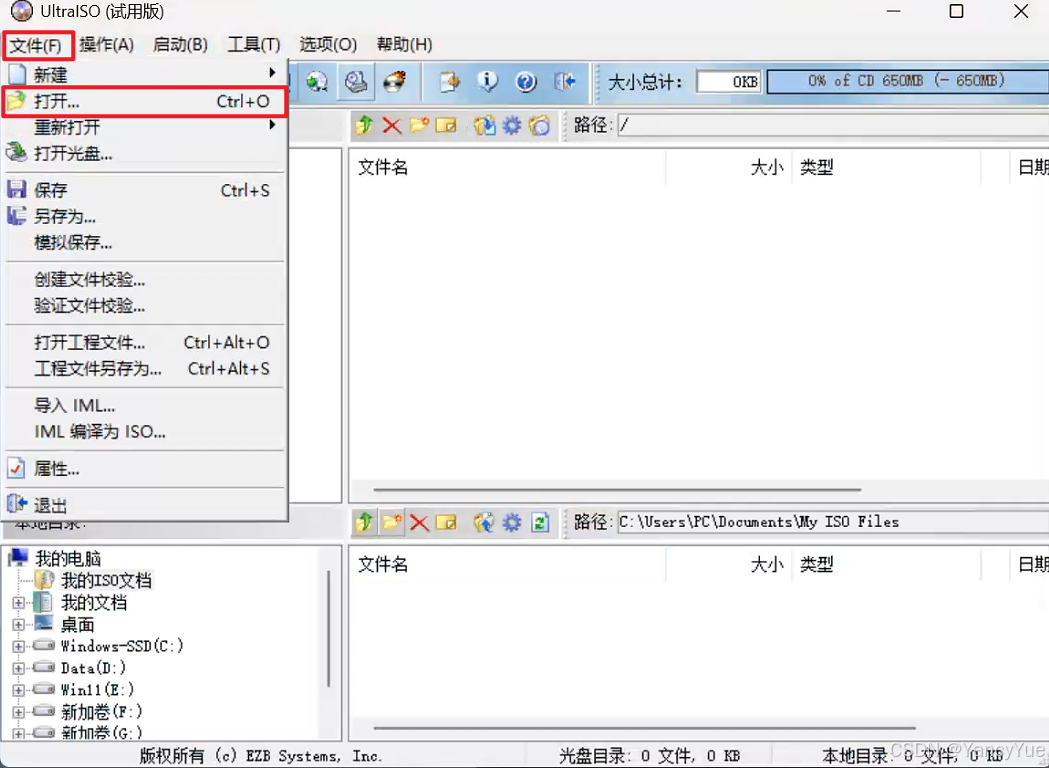The height and width of the screenshot is (768, 1049).
Task: Click the local pane path input field
Action: [x=833, y=522]
